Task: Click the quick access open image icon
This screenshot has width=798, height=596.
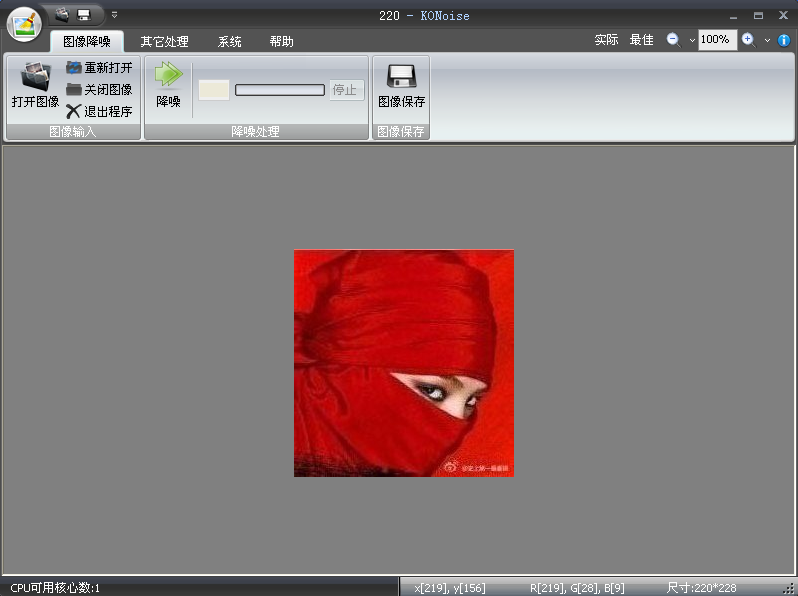Action: pyautogui.click(x=62, y=14)
